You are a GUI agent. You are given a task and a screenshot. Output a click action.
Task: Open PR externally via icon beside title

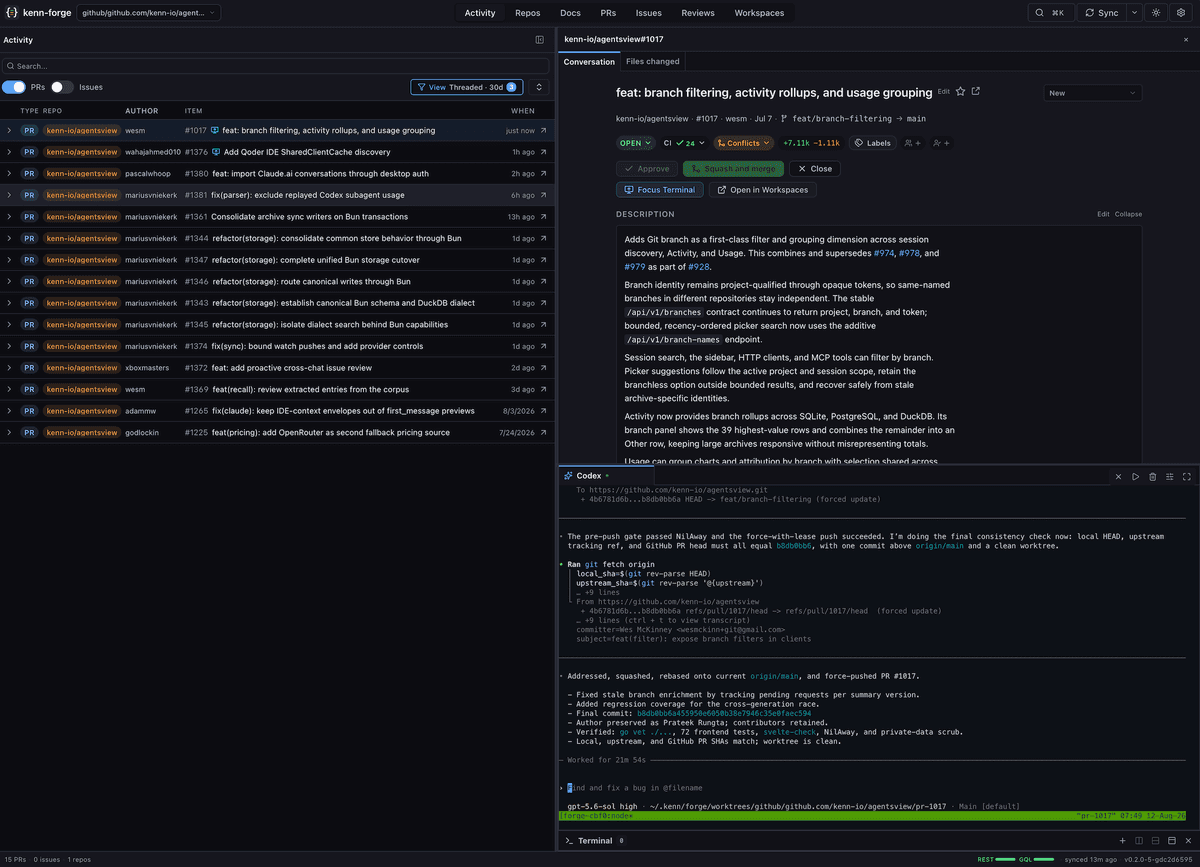[976, 92]
